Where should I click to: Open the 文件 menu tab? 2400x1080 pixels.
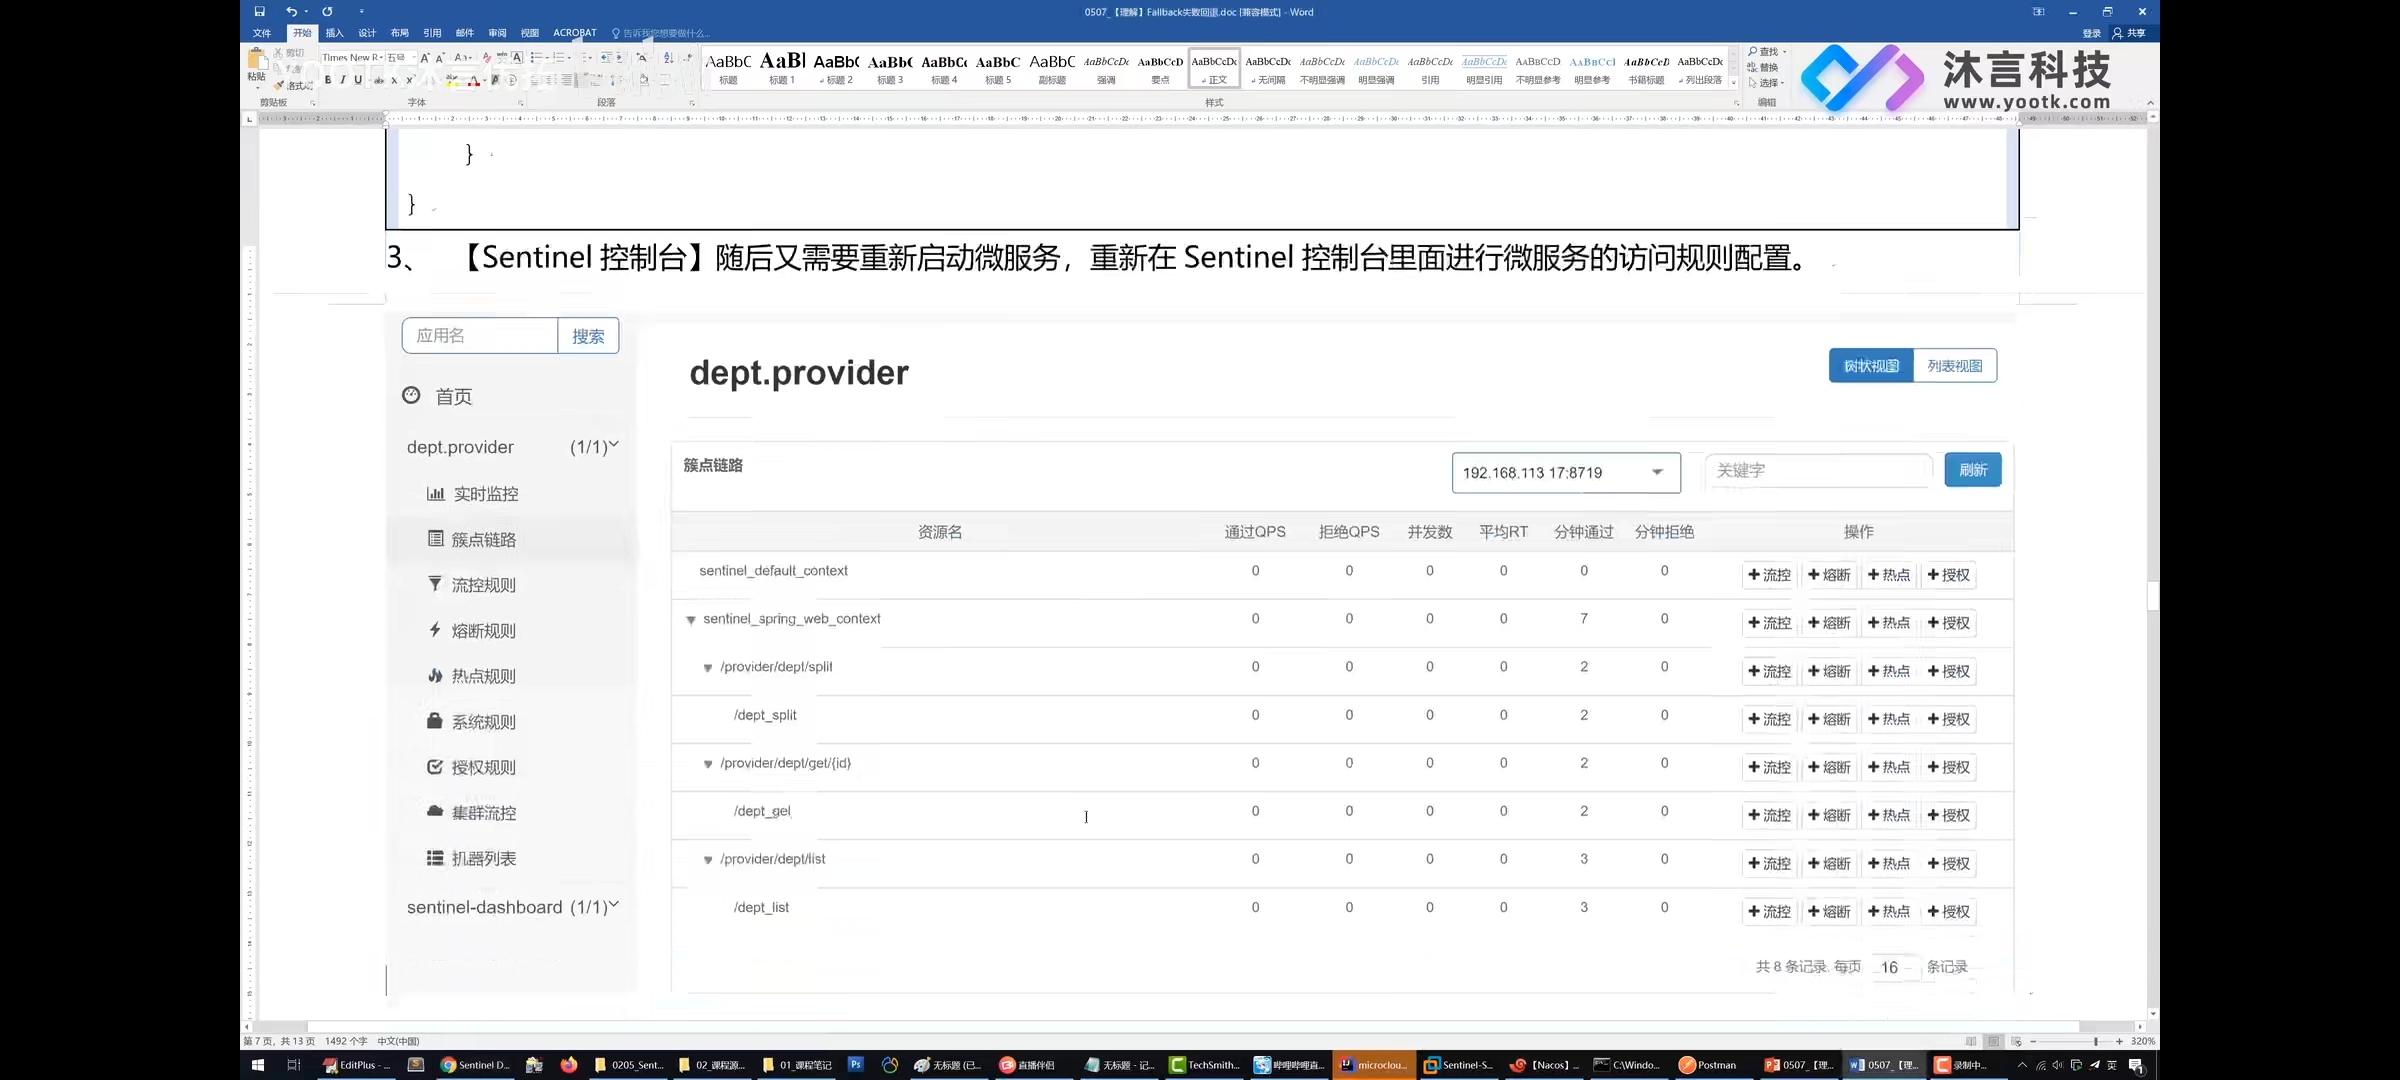tap(262, 33)
